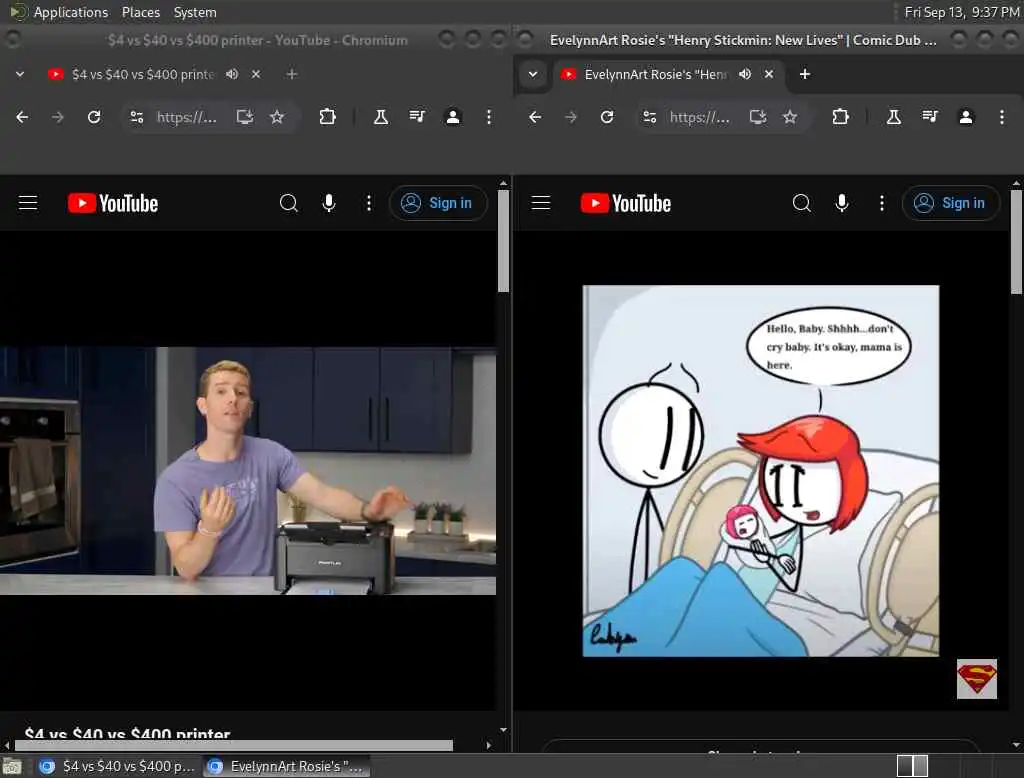Start voice search microphone in left window
1024x778 pixels.
(329, 203)
